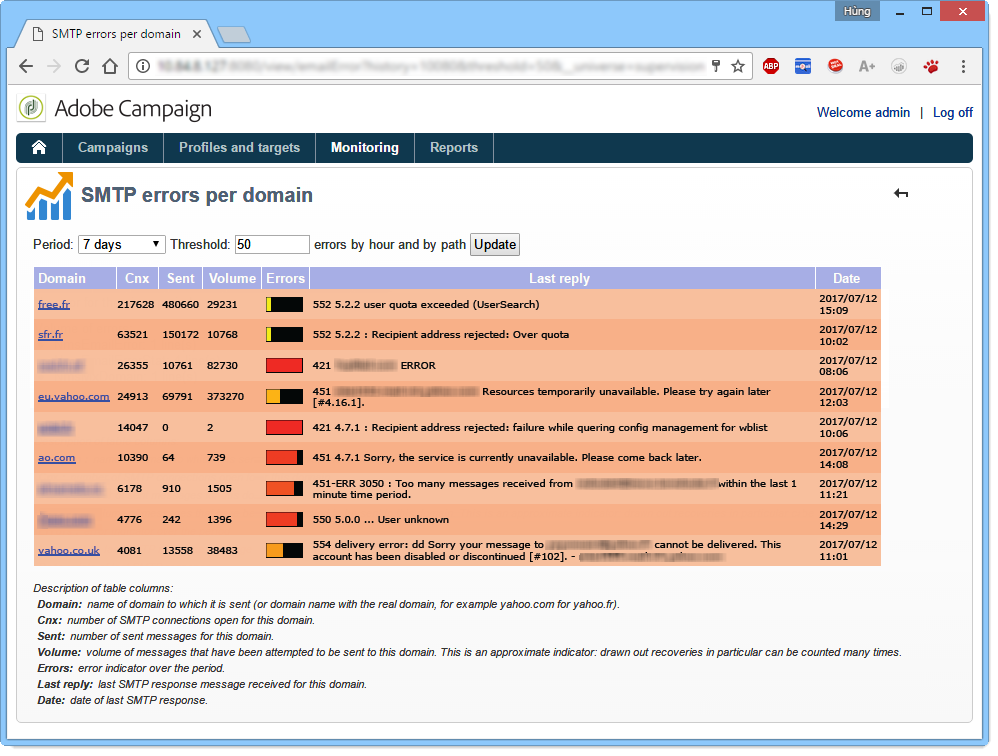Click the Adobe Campaign logo
998x756 pixels.
[31, 108]
